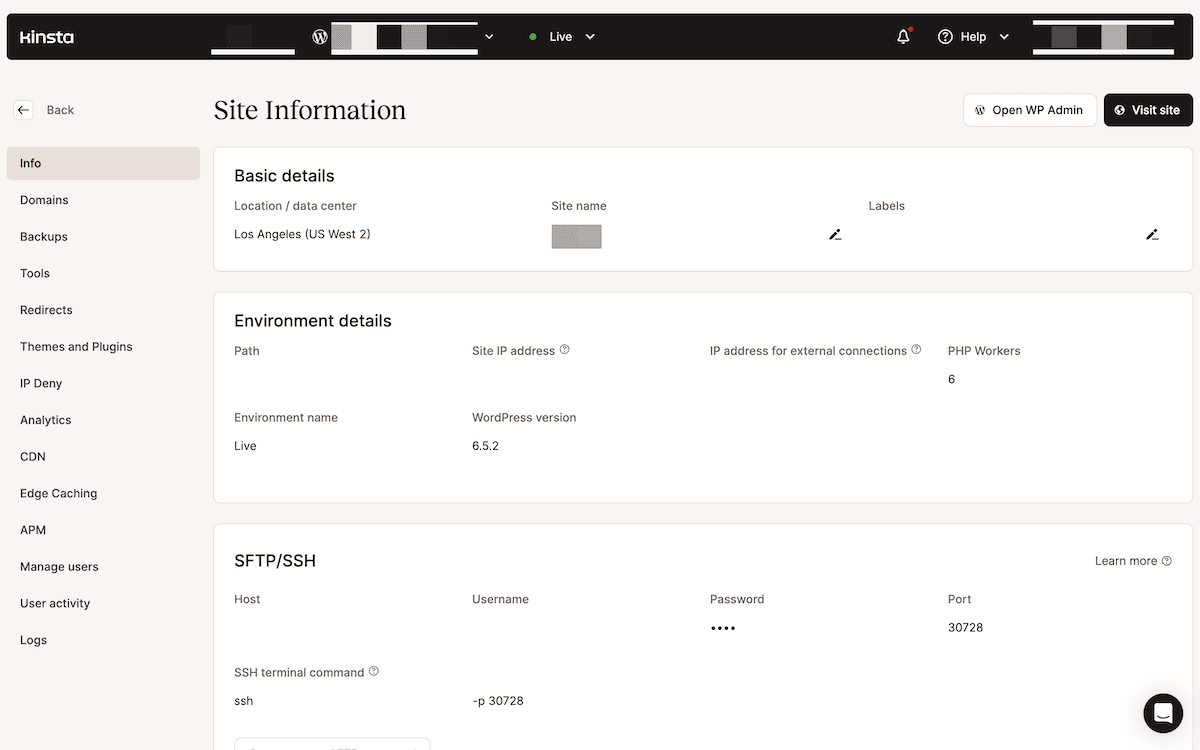Click the Back link text
This screenshot has width=1200, height=750.
pos(60,110)
